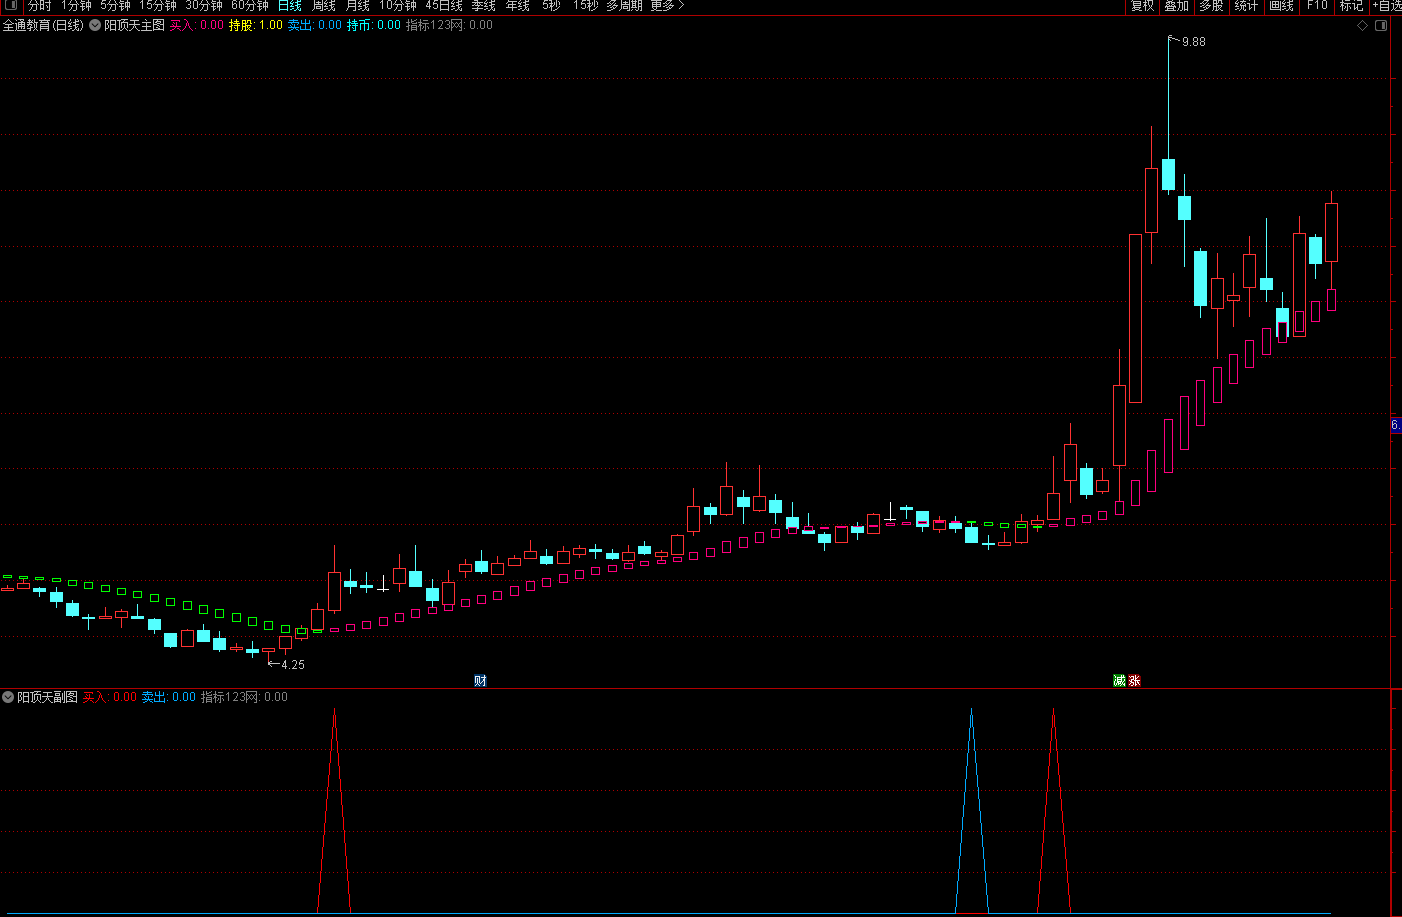Click the 9.88 high price label
1402x917 pixels.
(1194, 42)
